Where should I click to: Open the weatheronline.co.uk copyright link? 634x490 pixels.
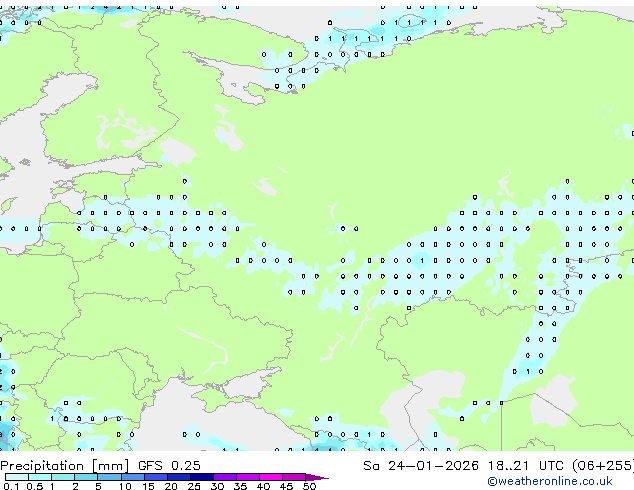point(550,481)
